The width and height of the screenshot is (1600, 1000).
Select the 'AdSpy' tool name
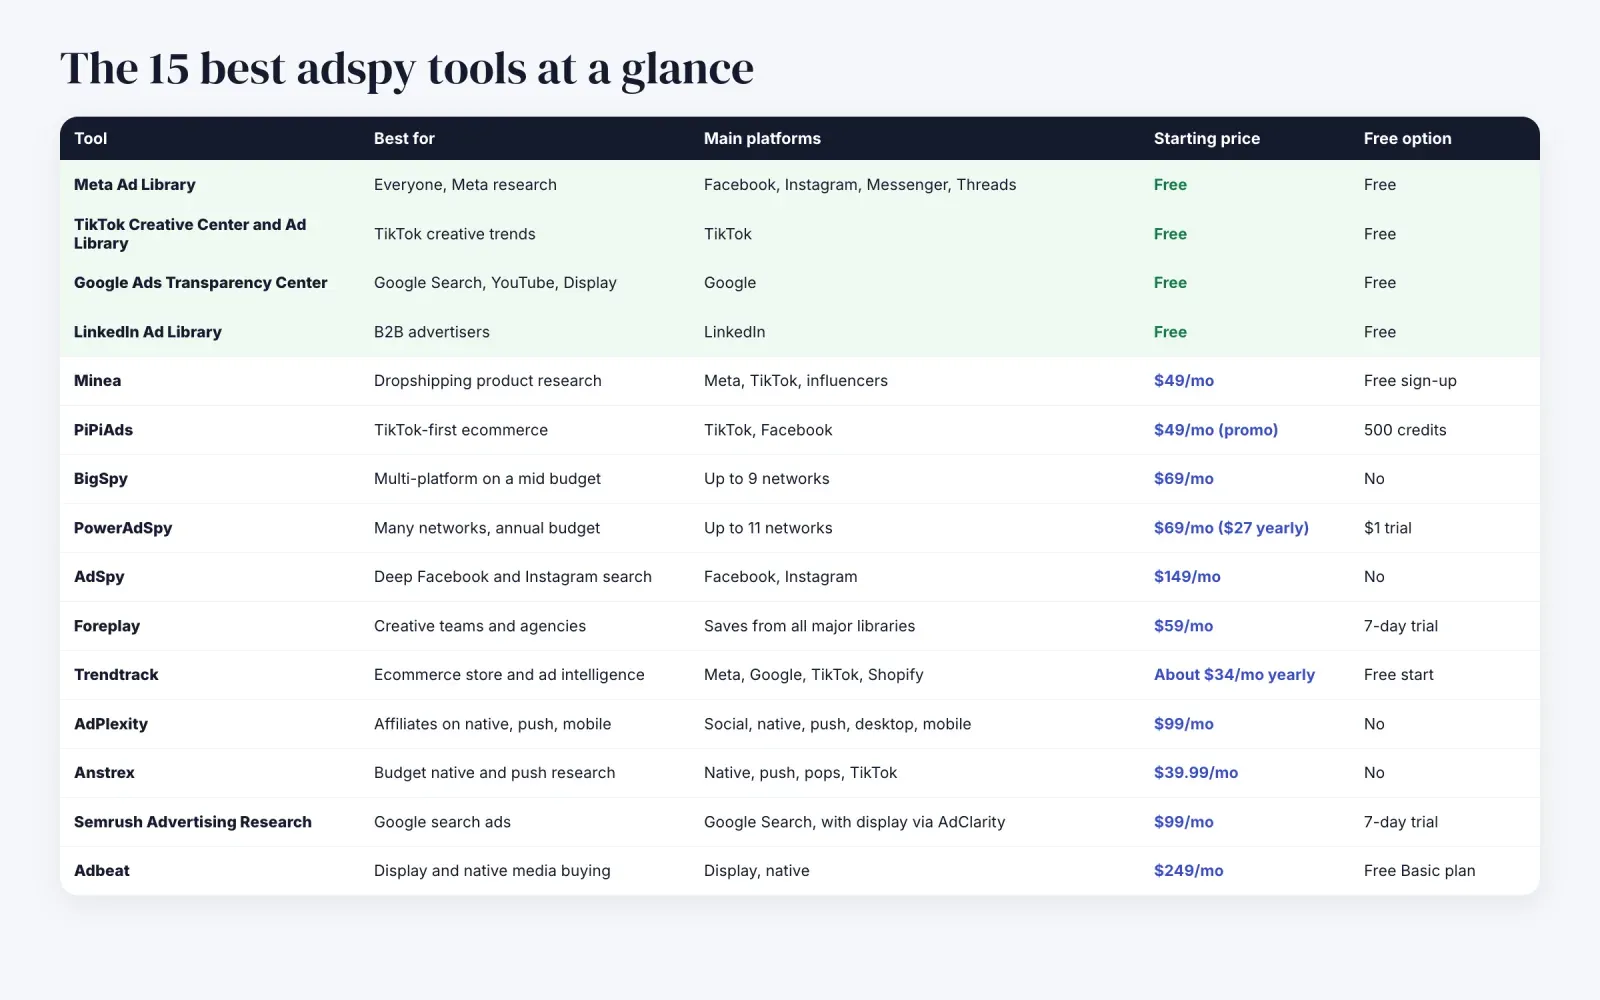pyautogui.click(x=99, y=577)
